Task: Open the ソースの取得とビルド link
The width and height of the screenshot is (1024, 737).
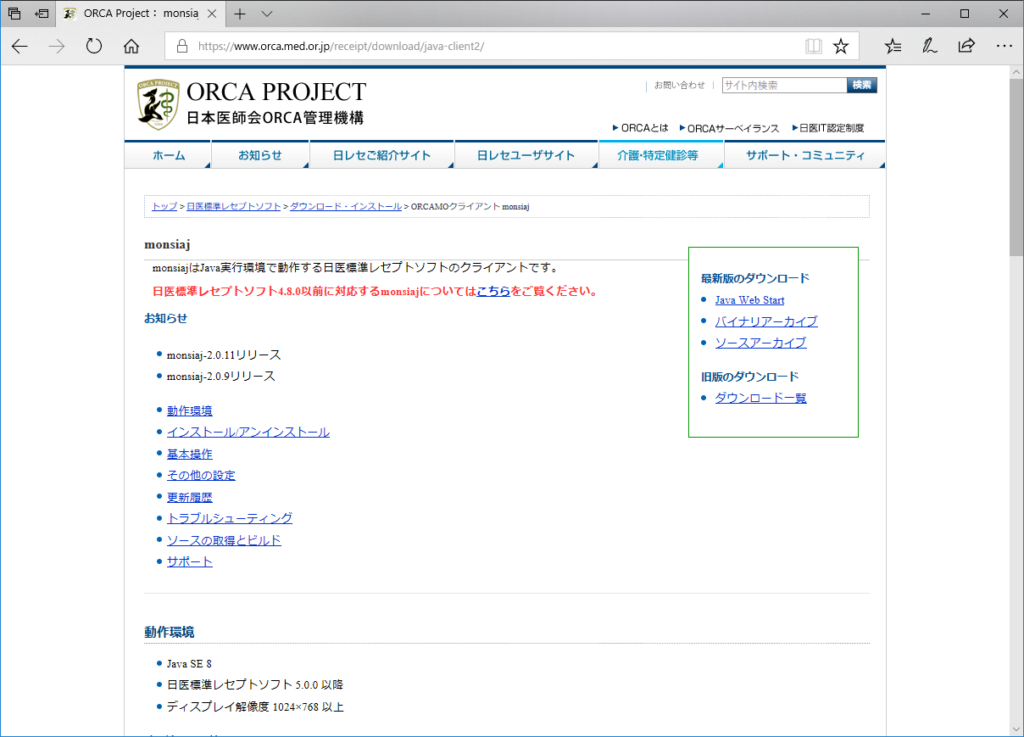Action: [223, 541]
